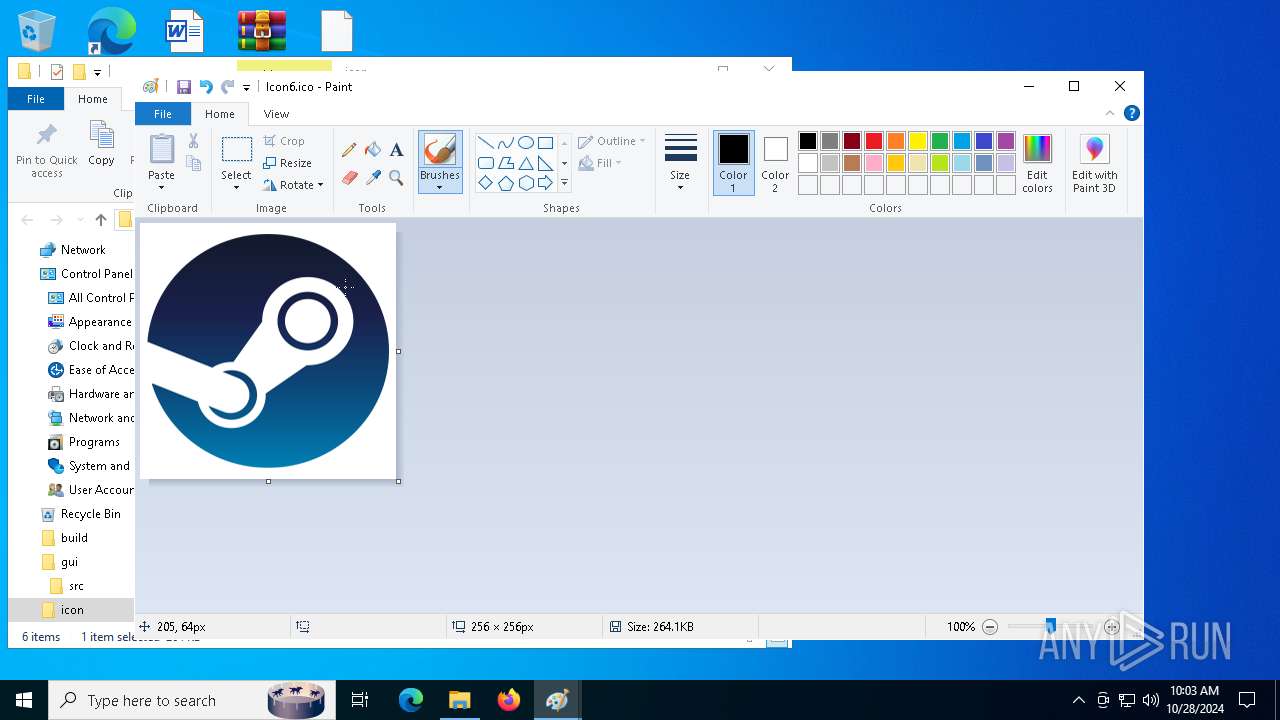Screen dimensions: 1280x720
Task: Click the taskbar search box
Action: coord(191,700)
